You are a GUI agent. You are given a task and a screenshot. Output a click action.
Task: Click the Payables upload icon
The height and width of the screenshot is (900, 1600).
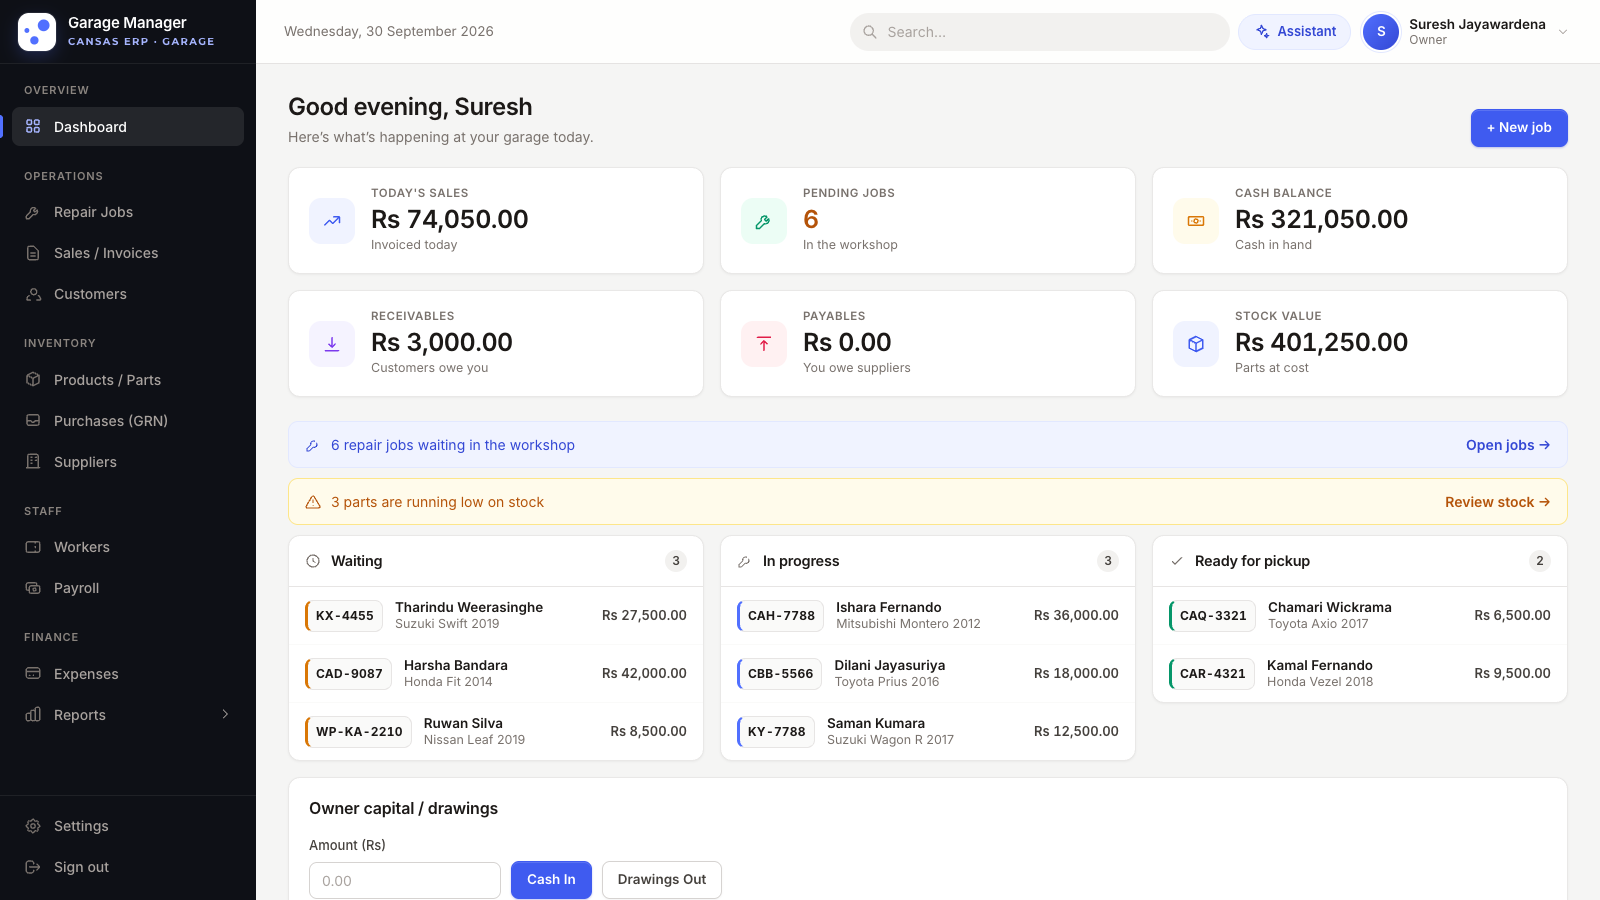coord(764,344)
